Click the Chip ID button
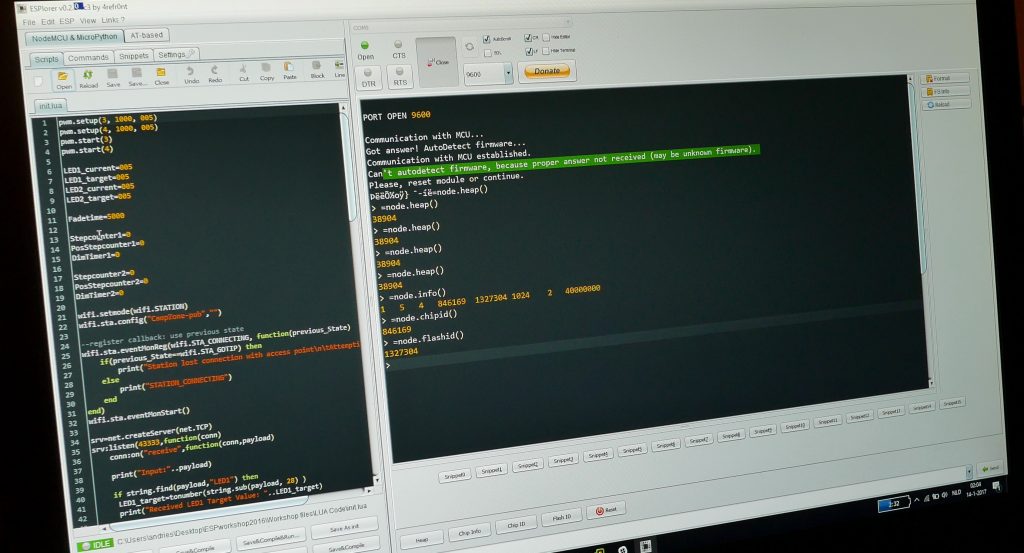This screenshot has height=553, width=1024. coord(516,524)
